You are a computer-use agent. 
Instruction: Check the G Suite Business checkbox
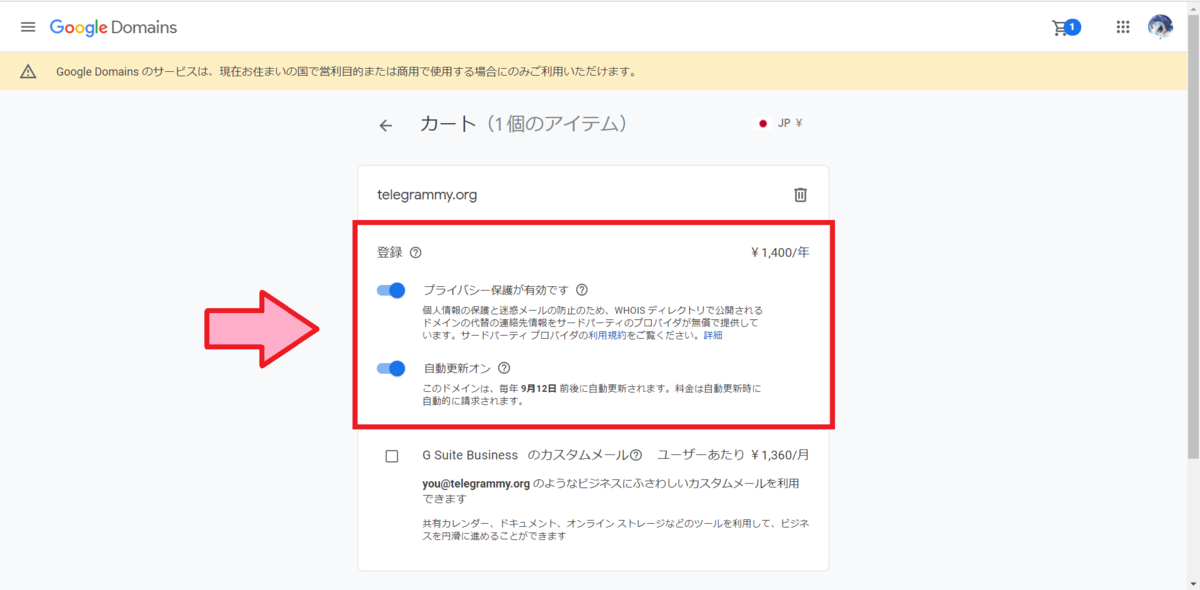pyautogui.click(x=392, y=456)
